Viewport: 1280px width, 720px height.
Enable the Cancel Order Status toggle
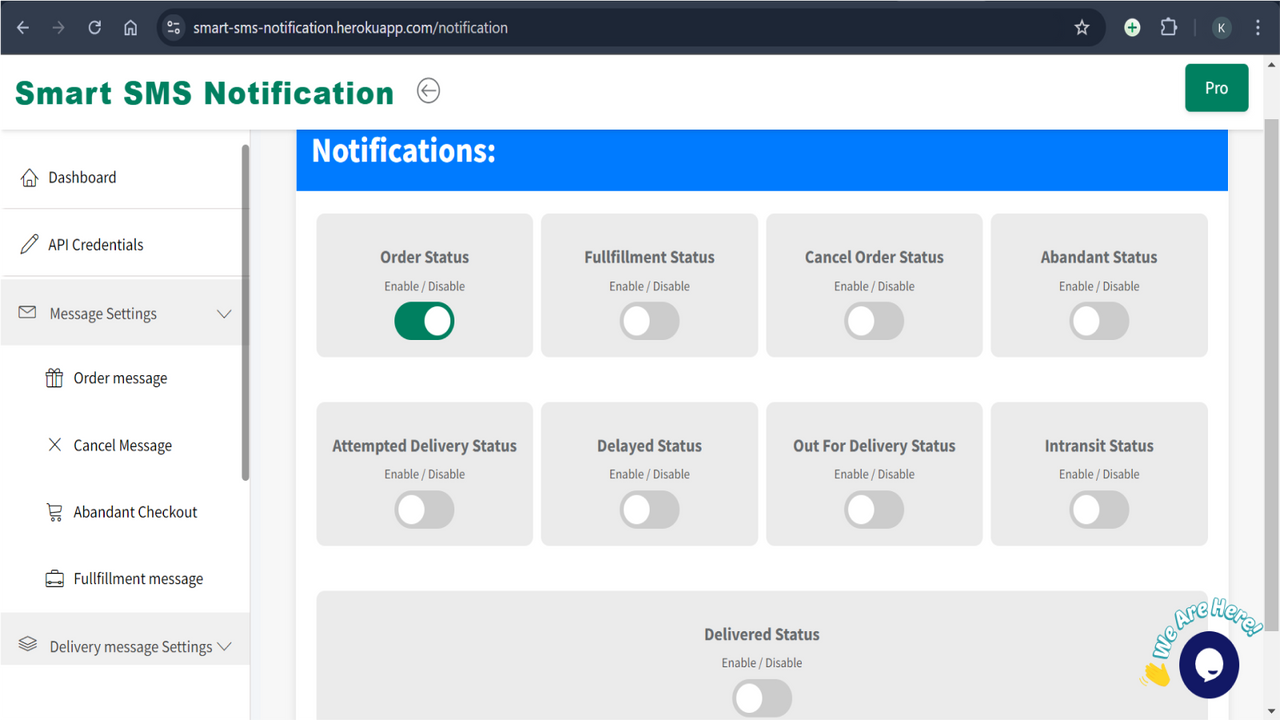click(x=874, y=321)
